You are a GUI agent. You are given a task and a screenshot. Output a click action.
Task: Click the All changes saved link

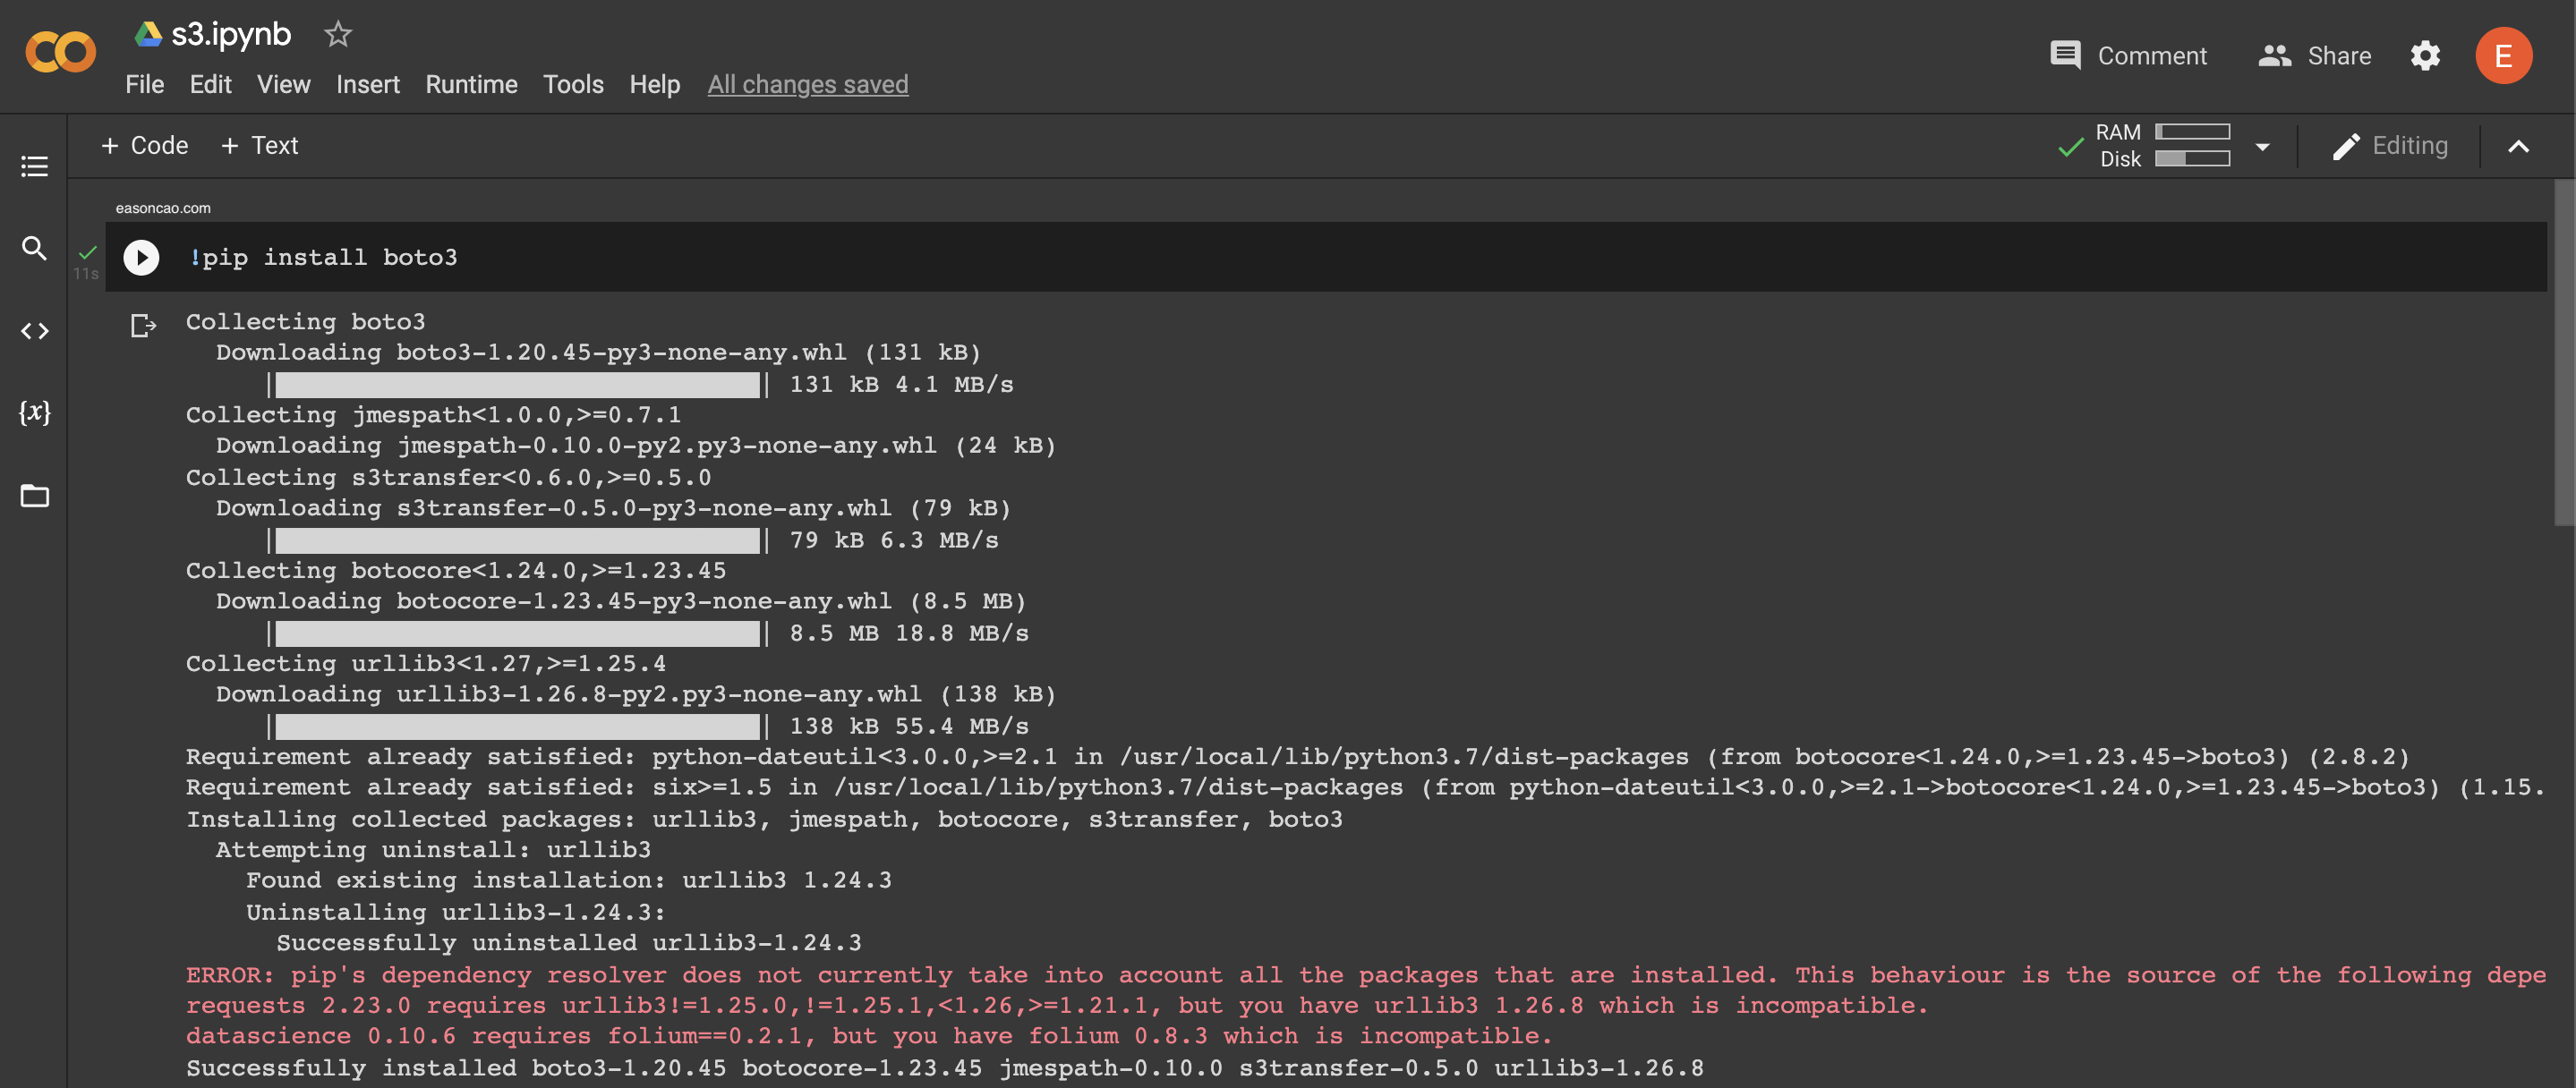click(x=807, y=84)
